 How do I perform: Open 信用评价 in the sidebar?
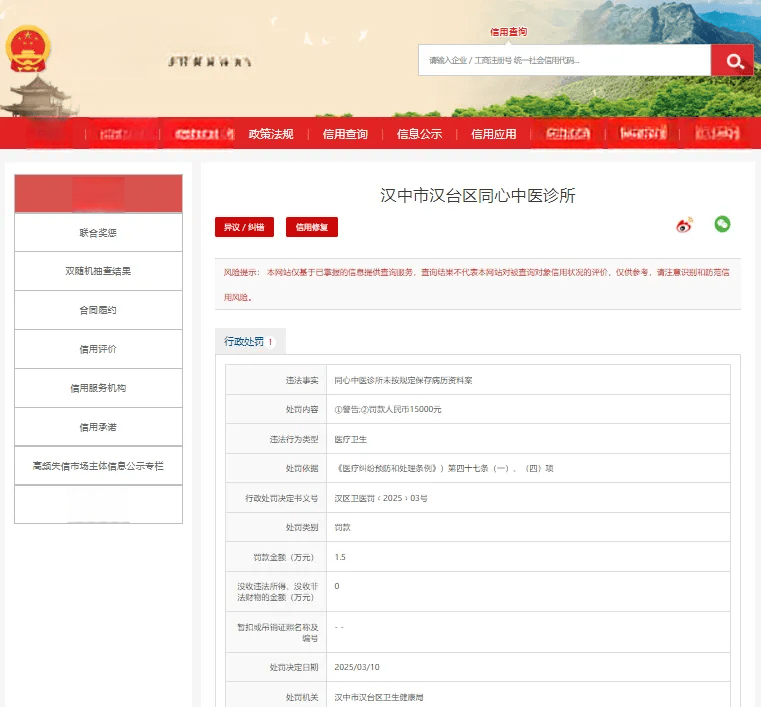coord(99,349)
